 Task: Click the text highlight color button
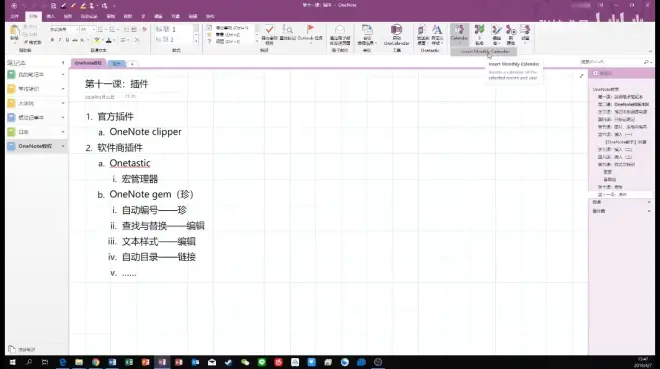[97, 40]
